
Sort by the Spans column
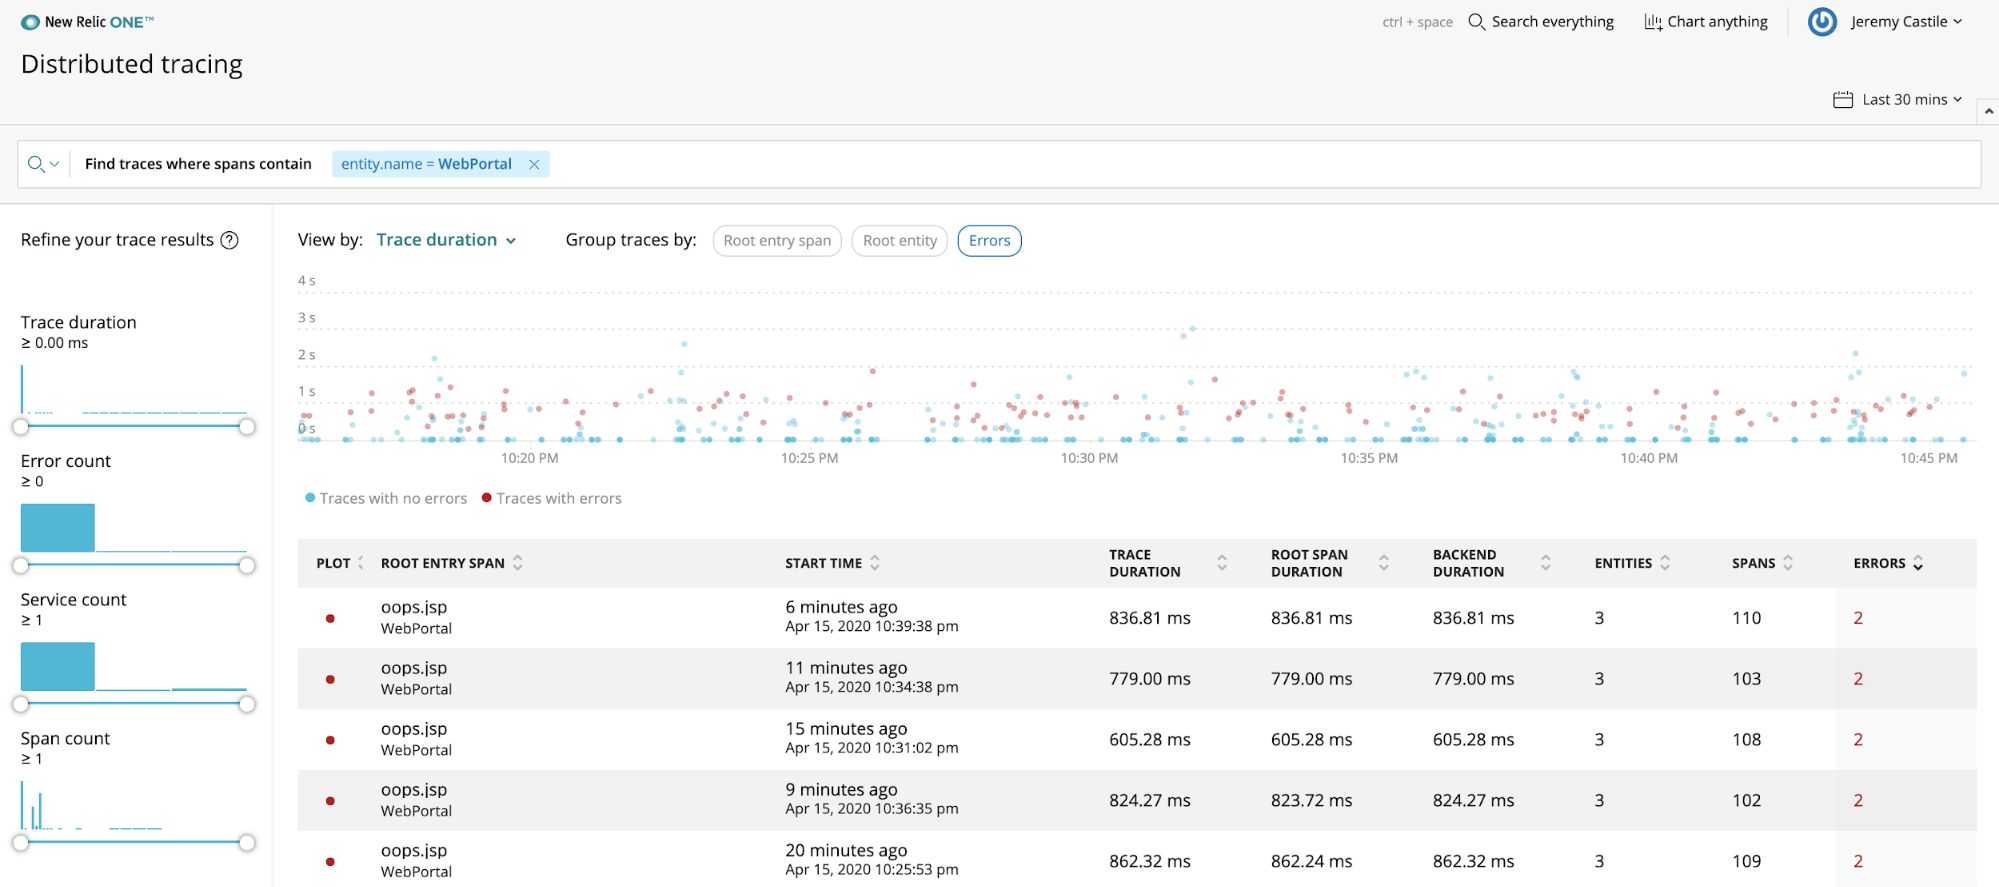pos(1763,563)
